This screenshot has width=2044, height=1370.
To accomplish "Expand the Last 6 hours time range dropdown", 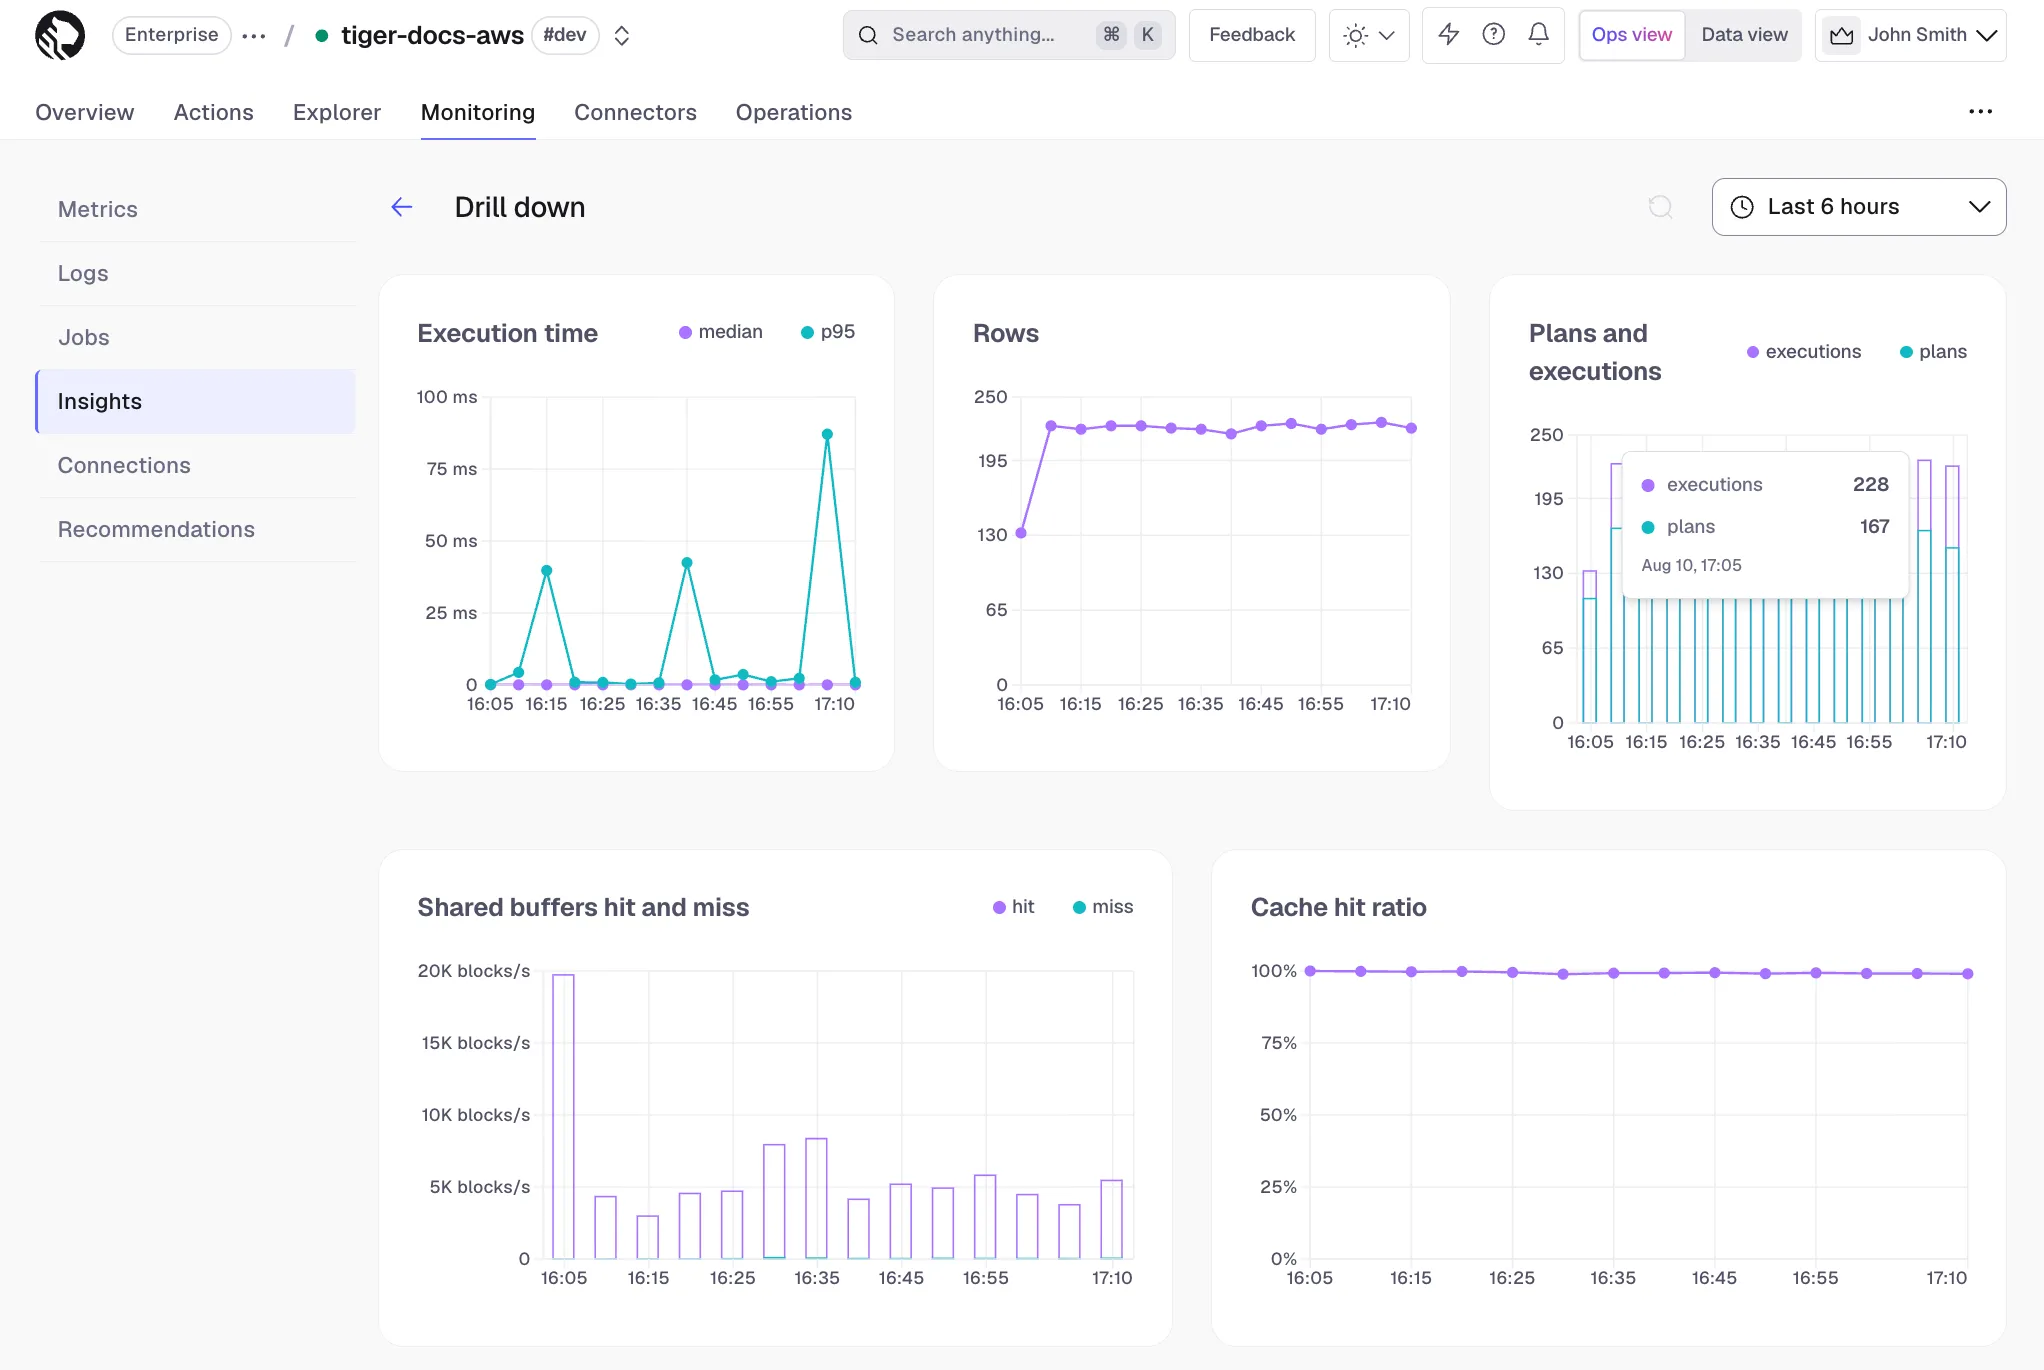I will 1858,207.
